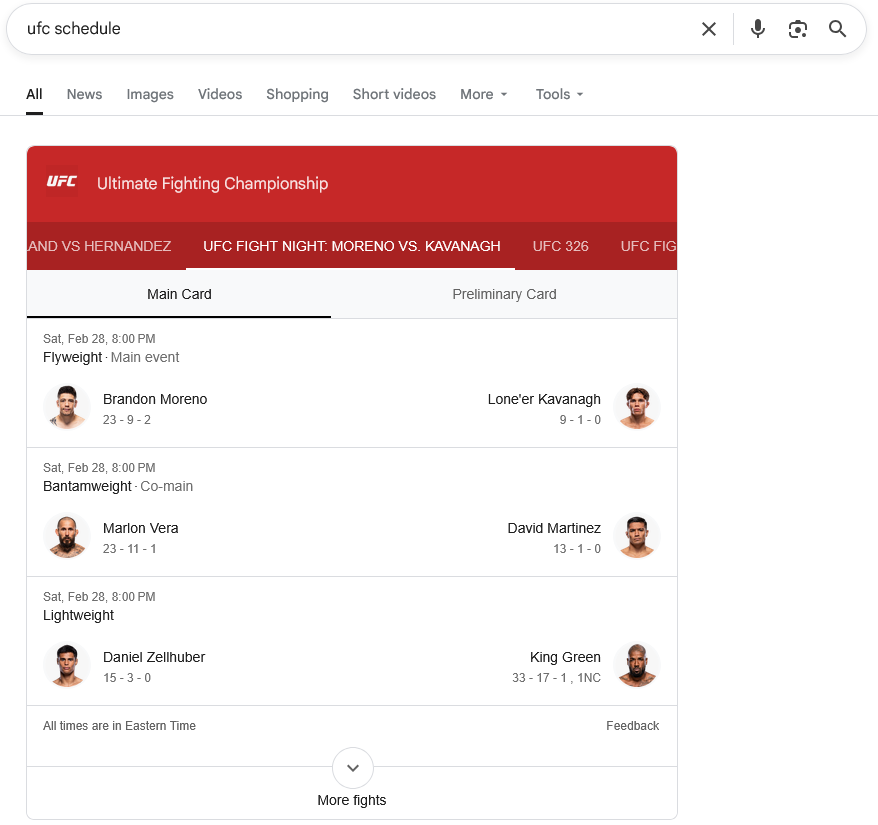Open Lone'er Kavanagh's name link
The width and height of the screenshot is (878, 825).
(544, 399)
